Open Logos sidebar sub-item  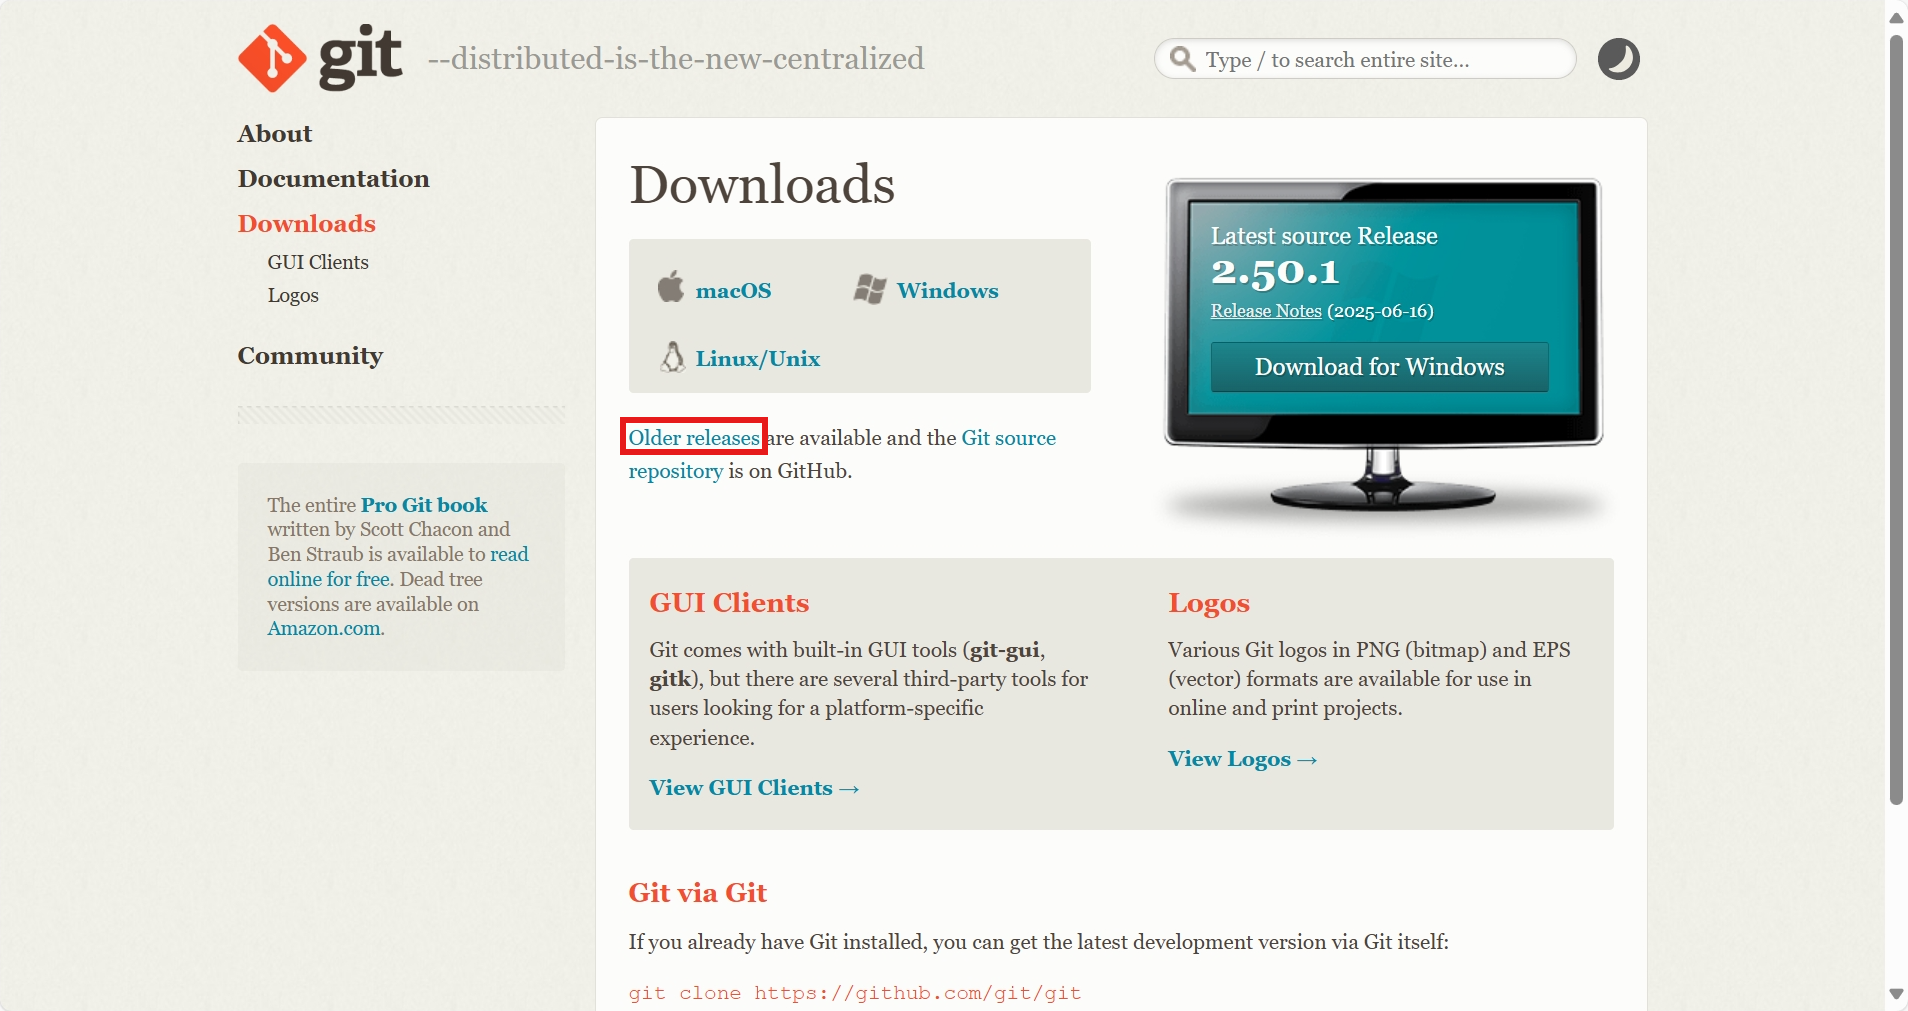pos(293,296)
